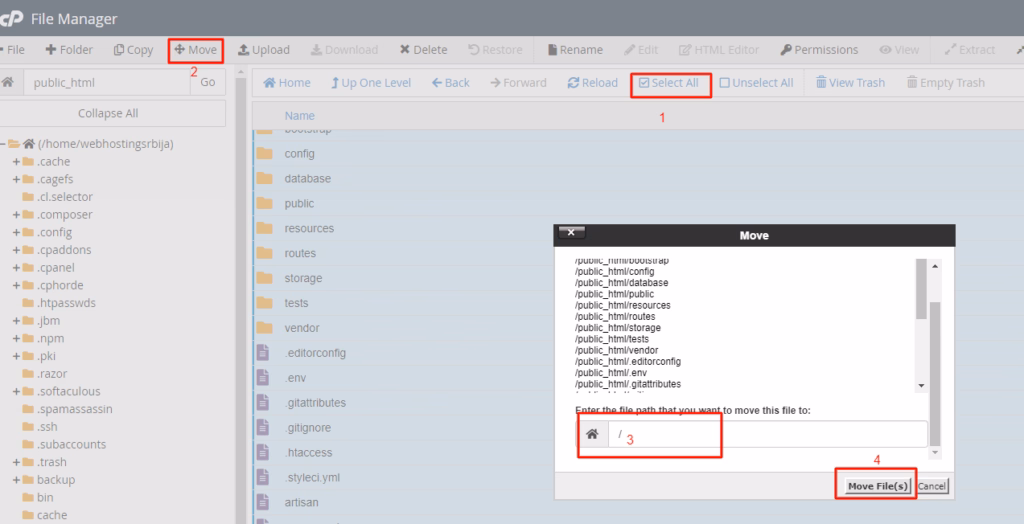Navigate Up One Level
1024x524 pixels.
point(371,83)
